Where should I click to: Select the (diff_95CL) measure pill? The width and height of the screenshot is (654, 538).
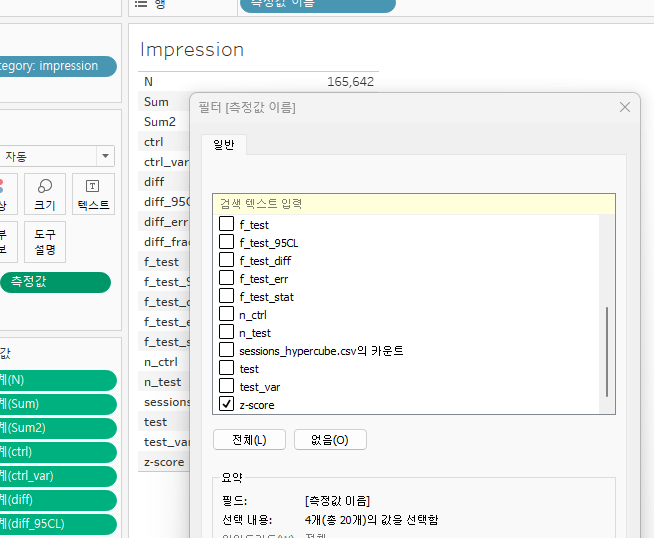click(x=58, y=524)
